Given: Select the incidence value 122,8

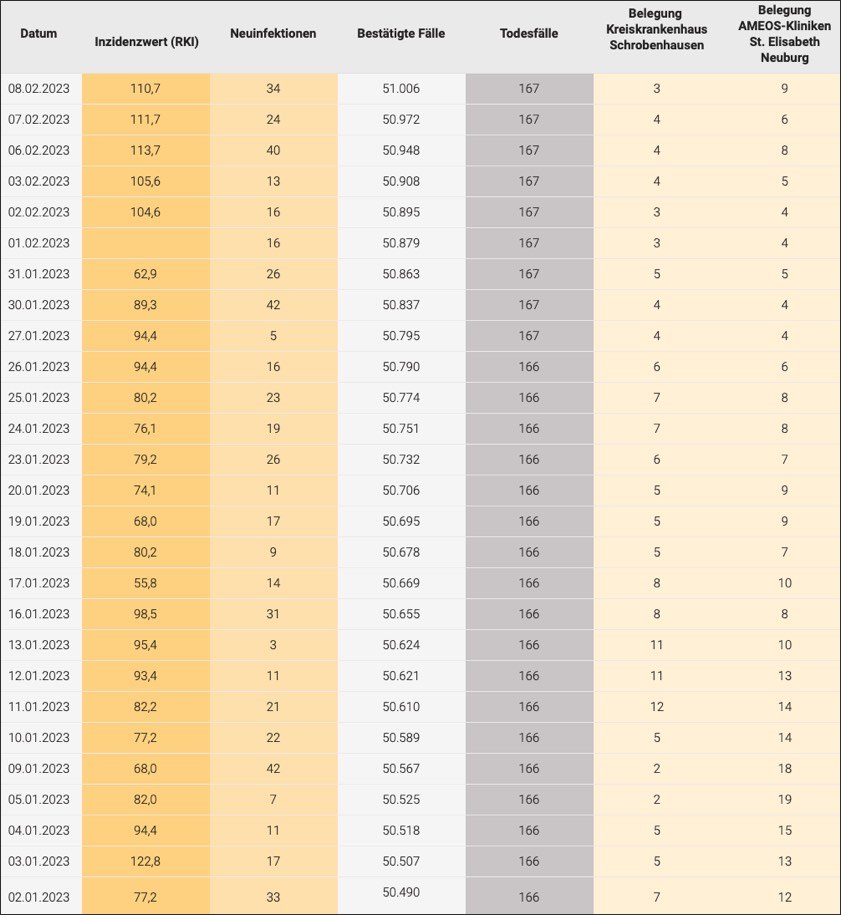Looking at the screenshot, I should (146, 861).
